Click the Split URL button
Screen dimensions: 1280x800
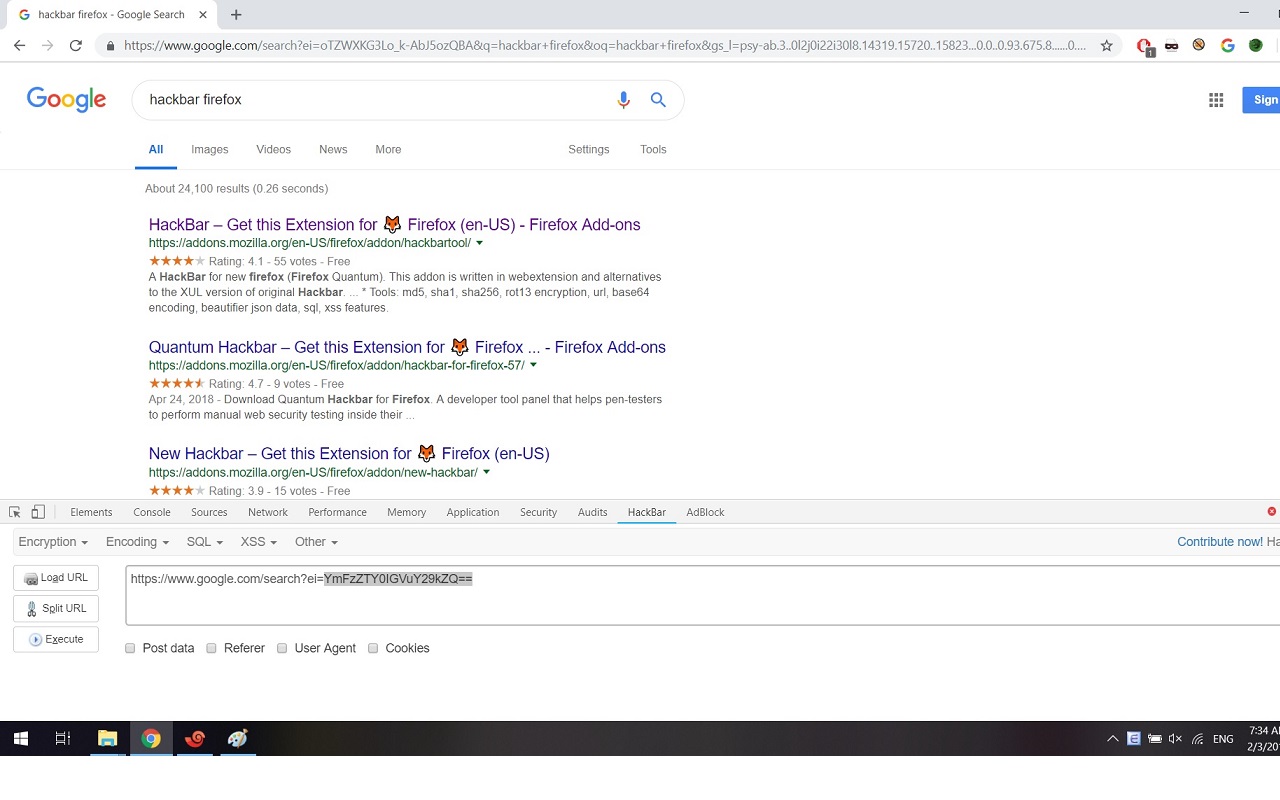click(x=56, y=608)
